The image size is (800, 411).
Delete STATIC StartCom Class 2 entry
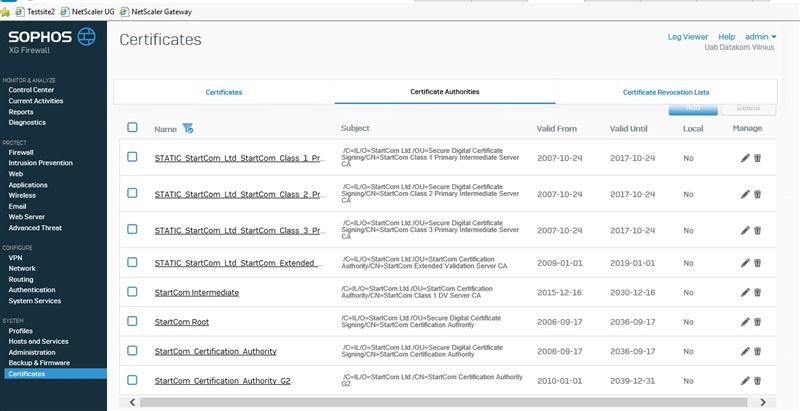pos(757,194)
